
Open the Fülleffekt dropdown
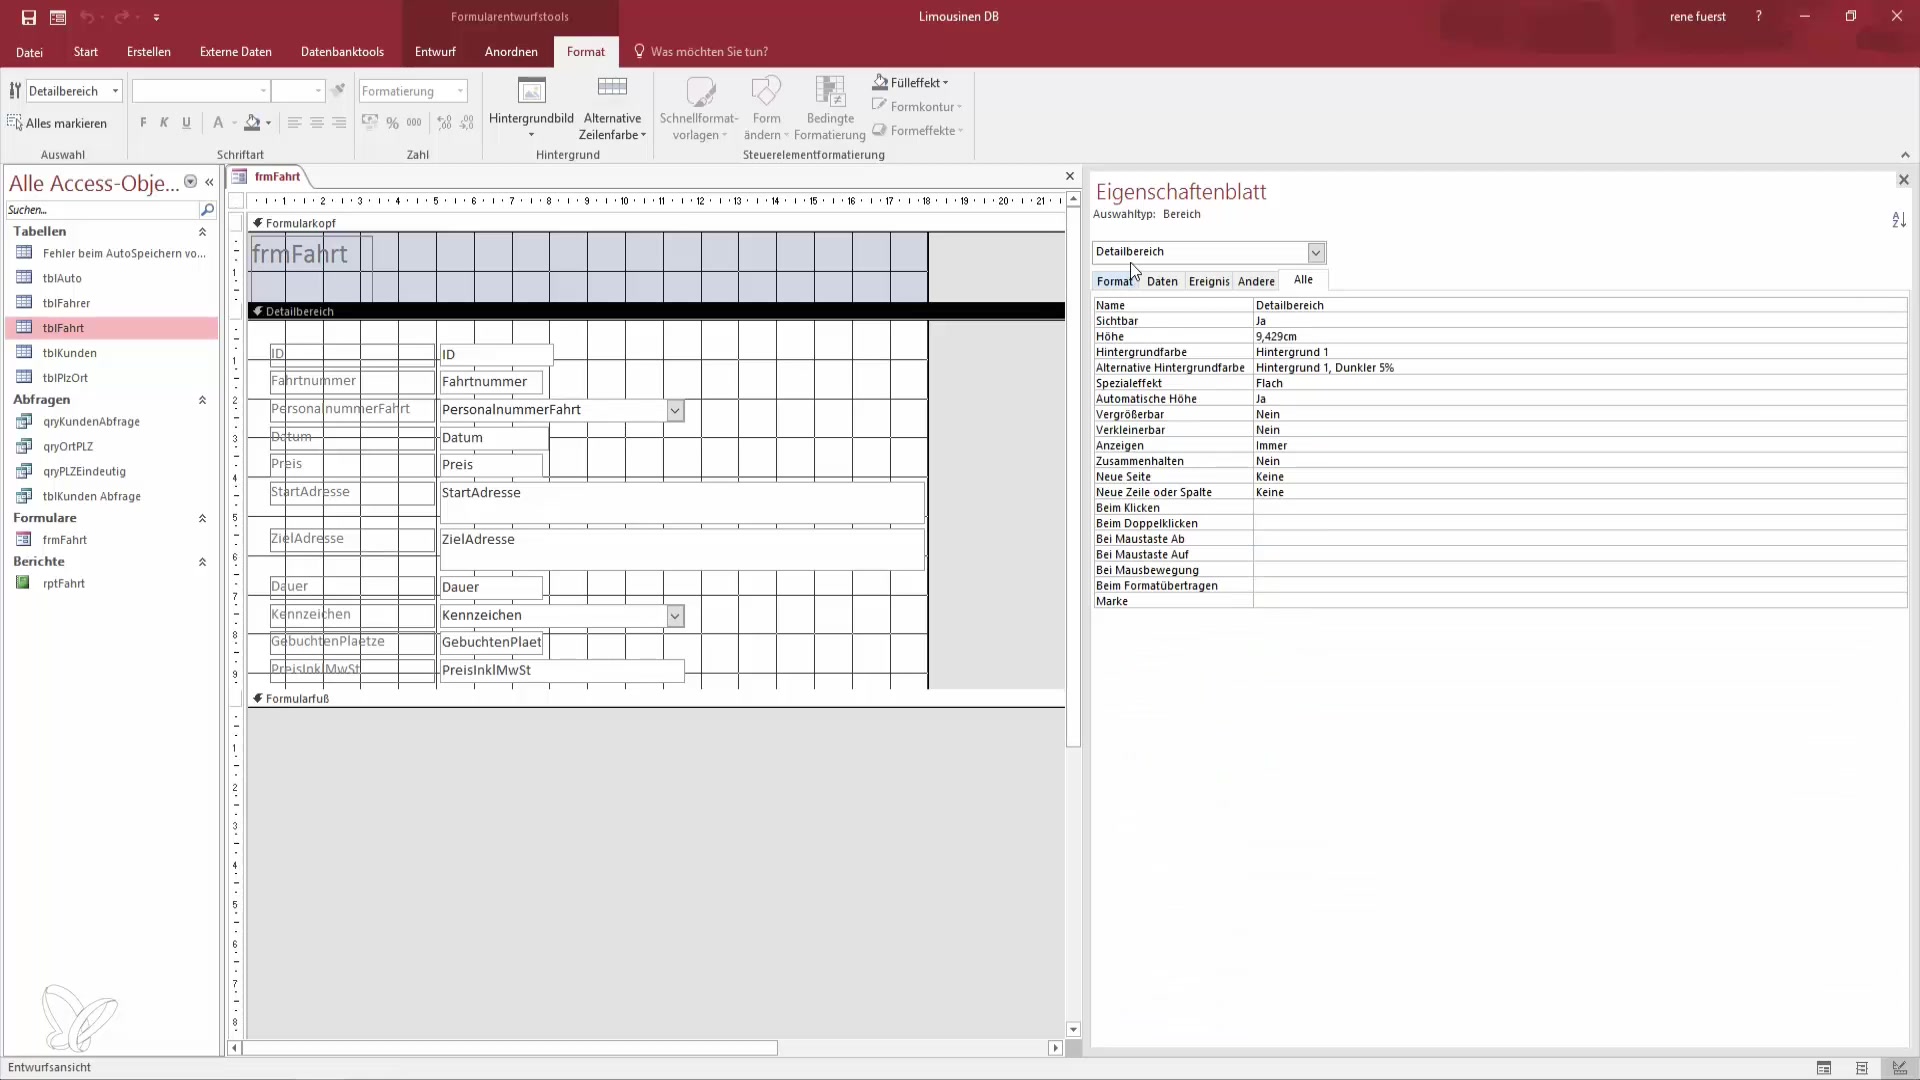tap(912, 83)
